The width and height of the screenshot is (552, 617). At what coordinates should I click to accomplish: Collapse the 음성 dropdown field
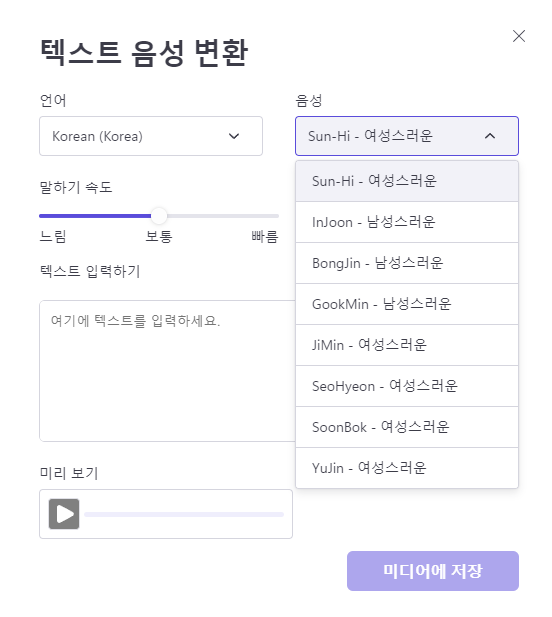(x=407, y=136)
